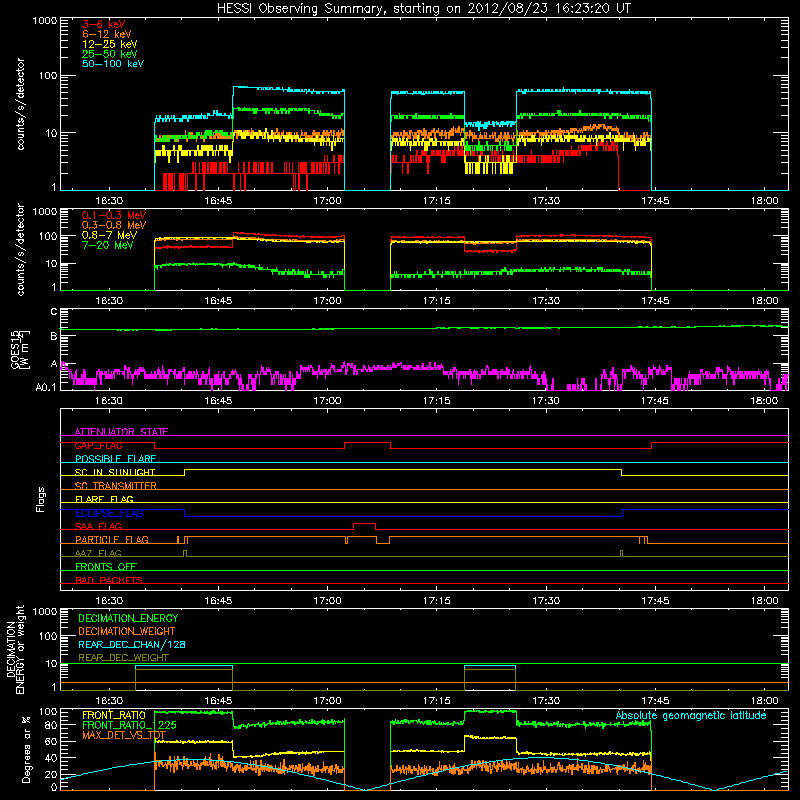Click the 17:30 tick under the decimation plot
800x800 pixels.
(546, 701)
